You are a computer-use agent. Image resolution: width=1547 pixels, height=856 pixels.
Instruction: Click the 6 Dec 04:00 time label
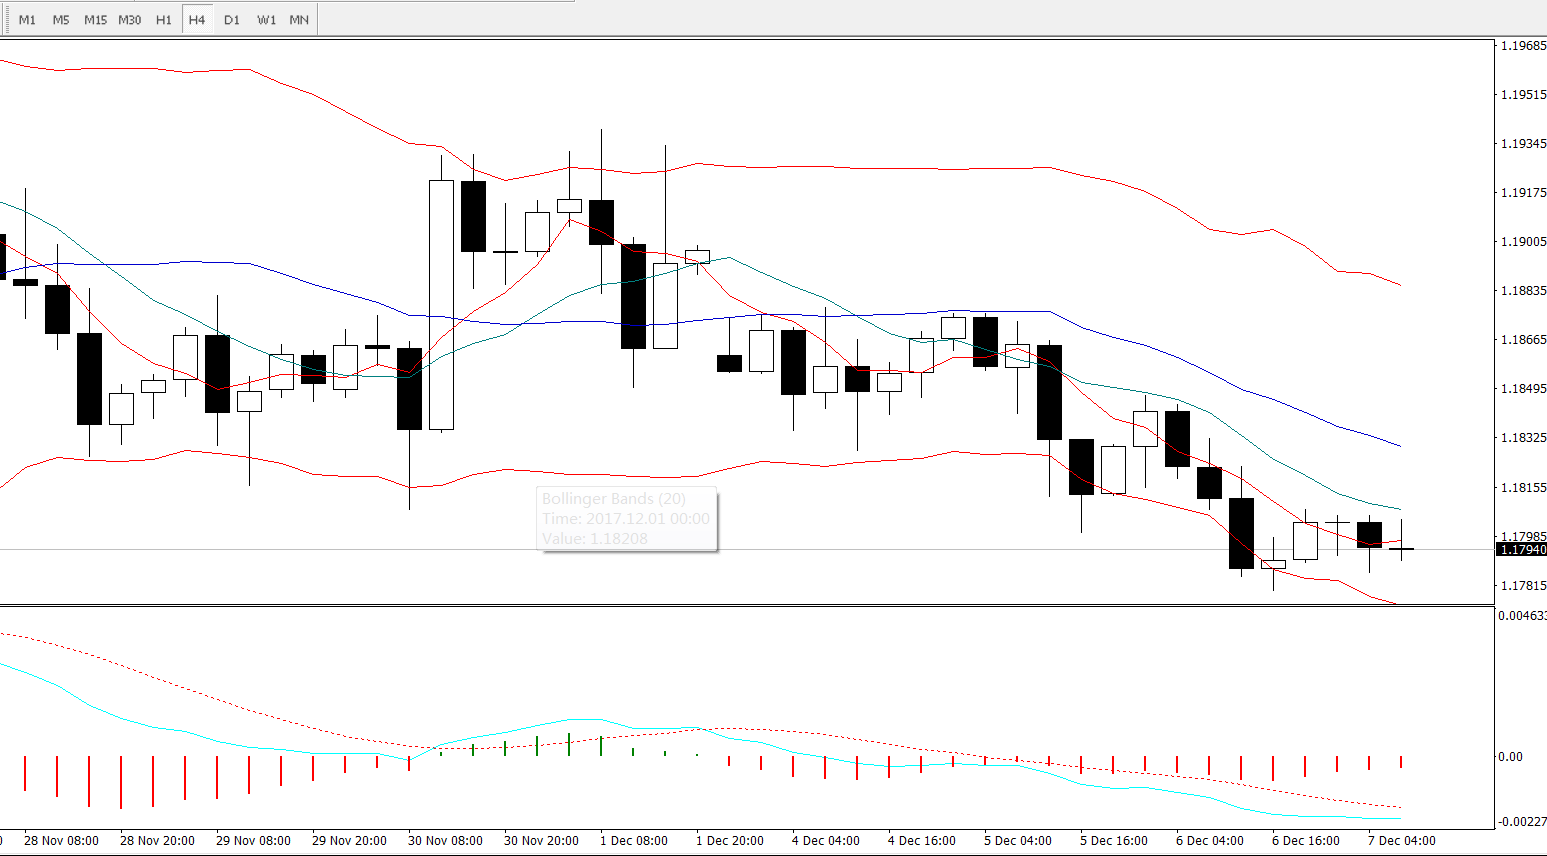coord(1210,841)
